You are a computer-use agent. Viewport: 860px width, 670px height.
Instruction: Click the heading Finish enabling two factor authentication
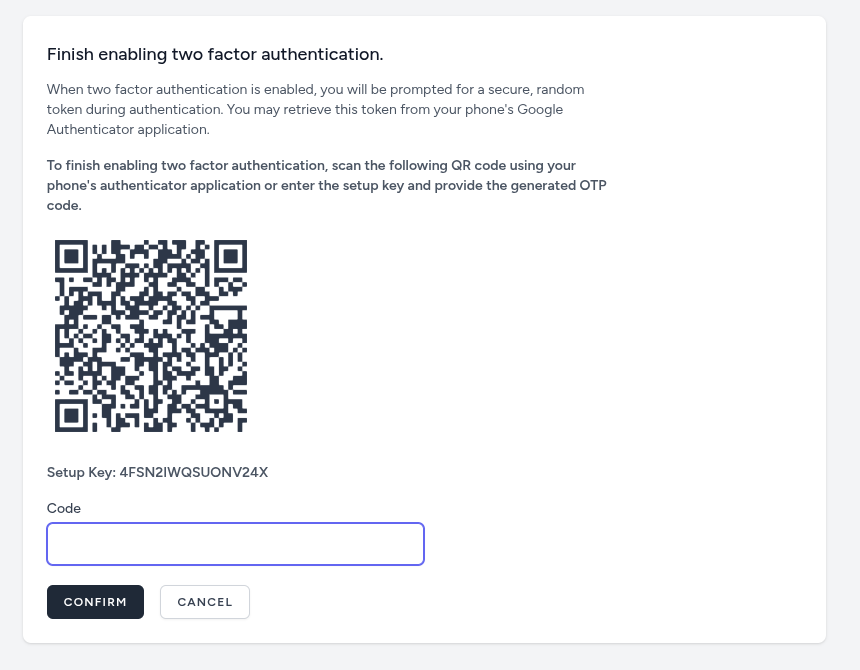coord(214,54)
